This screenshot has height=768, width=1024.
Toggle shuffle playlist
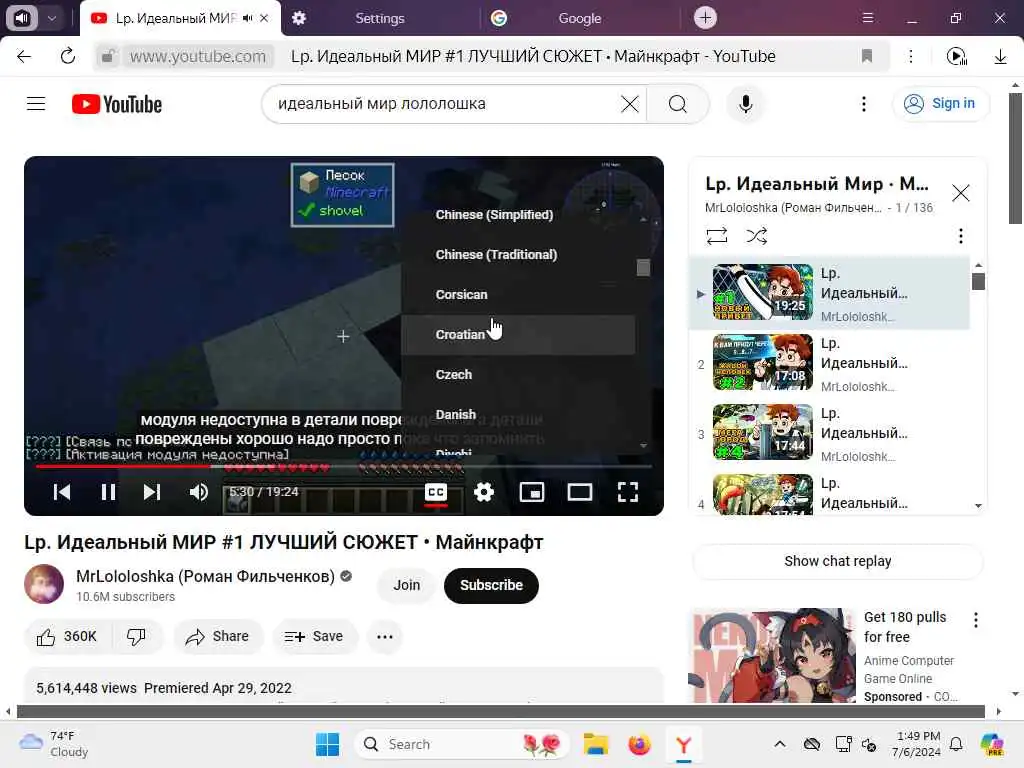(x=756, y=236)
